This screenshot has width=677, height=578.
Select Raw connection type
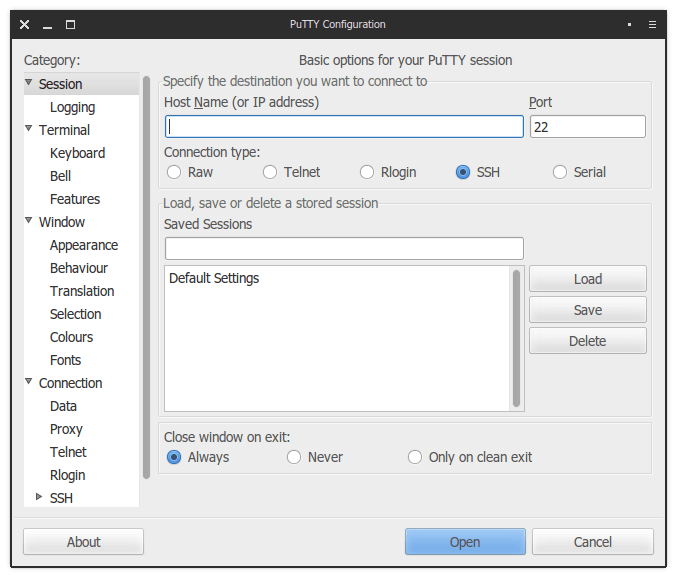(174, 172)
